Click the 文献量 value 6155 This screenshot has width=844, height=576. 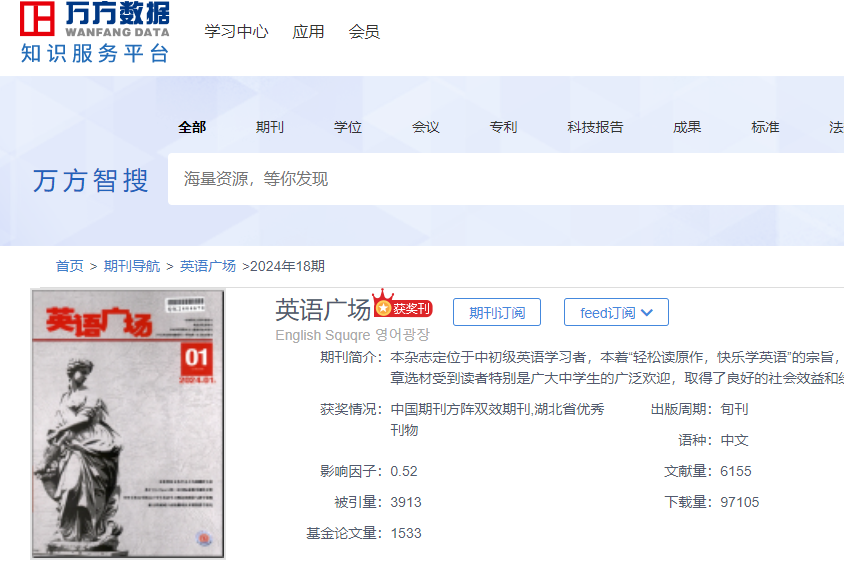[736, 472]
